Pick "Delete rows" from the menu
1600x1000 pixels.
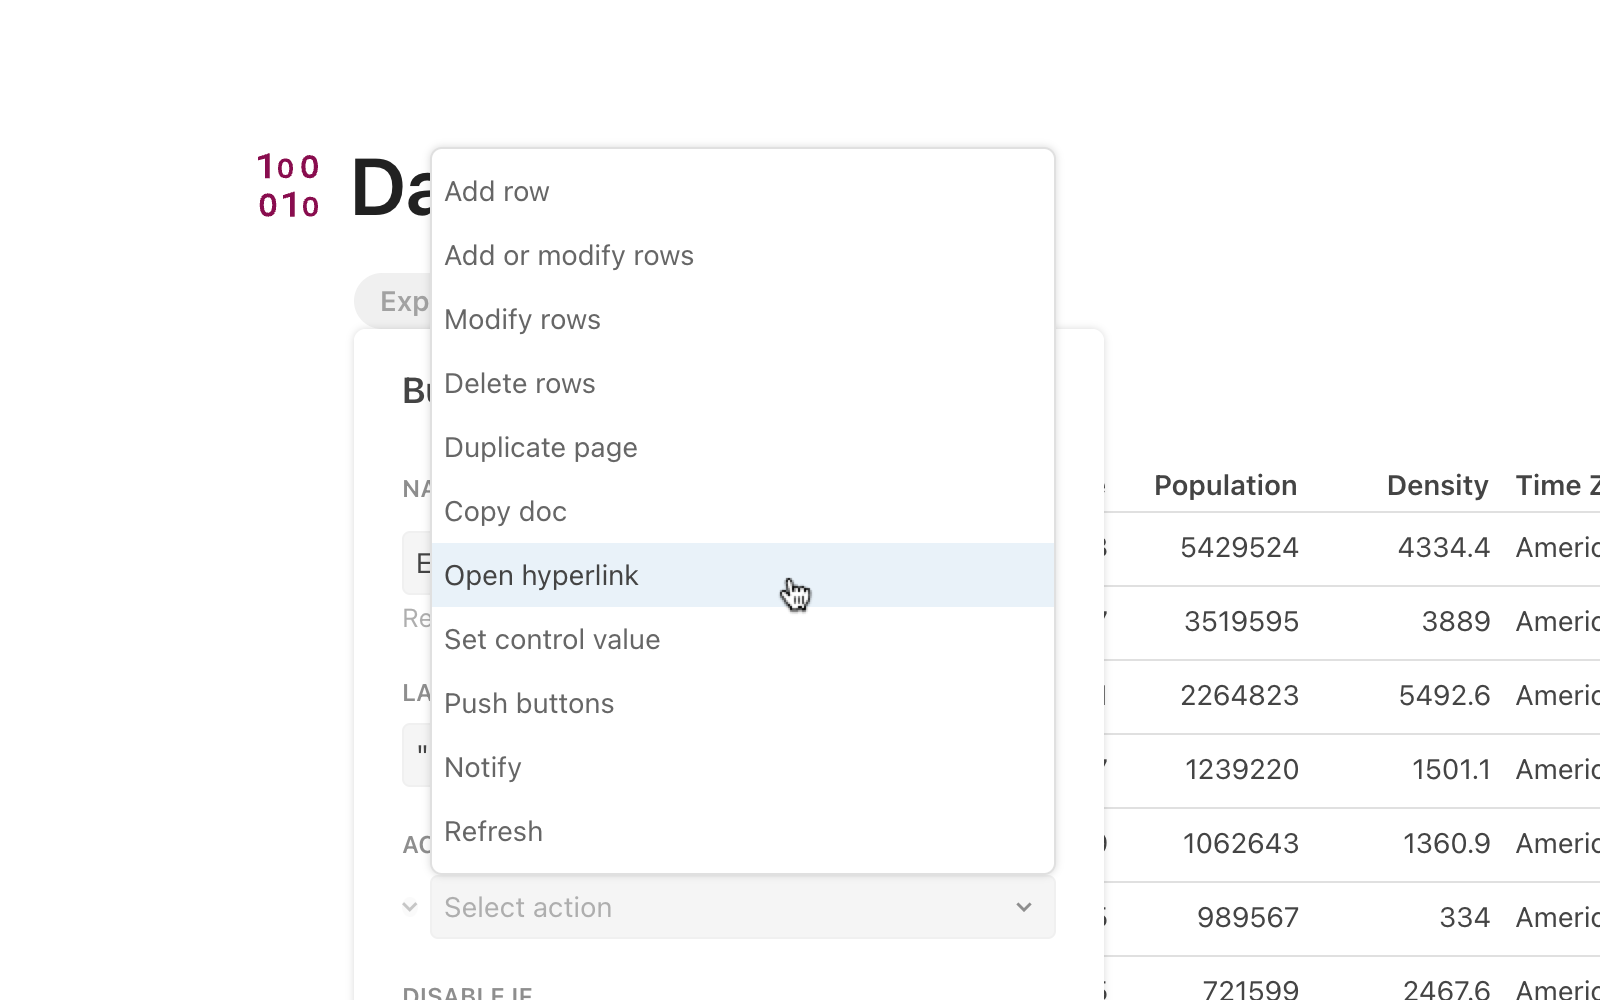coord(519,383)
